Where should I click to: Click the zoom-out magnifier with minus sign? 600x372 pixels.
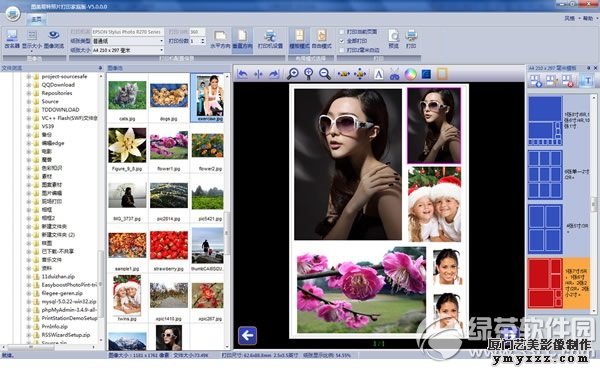[325, 74]
